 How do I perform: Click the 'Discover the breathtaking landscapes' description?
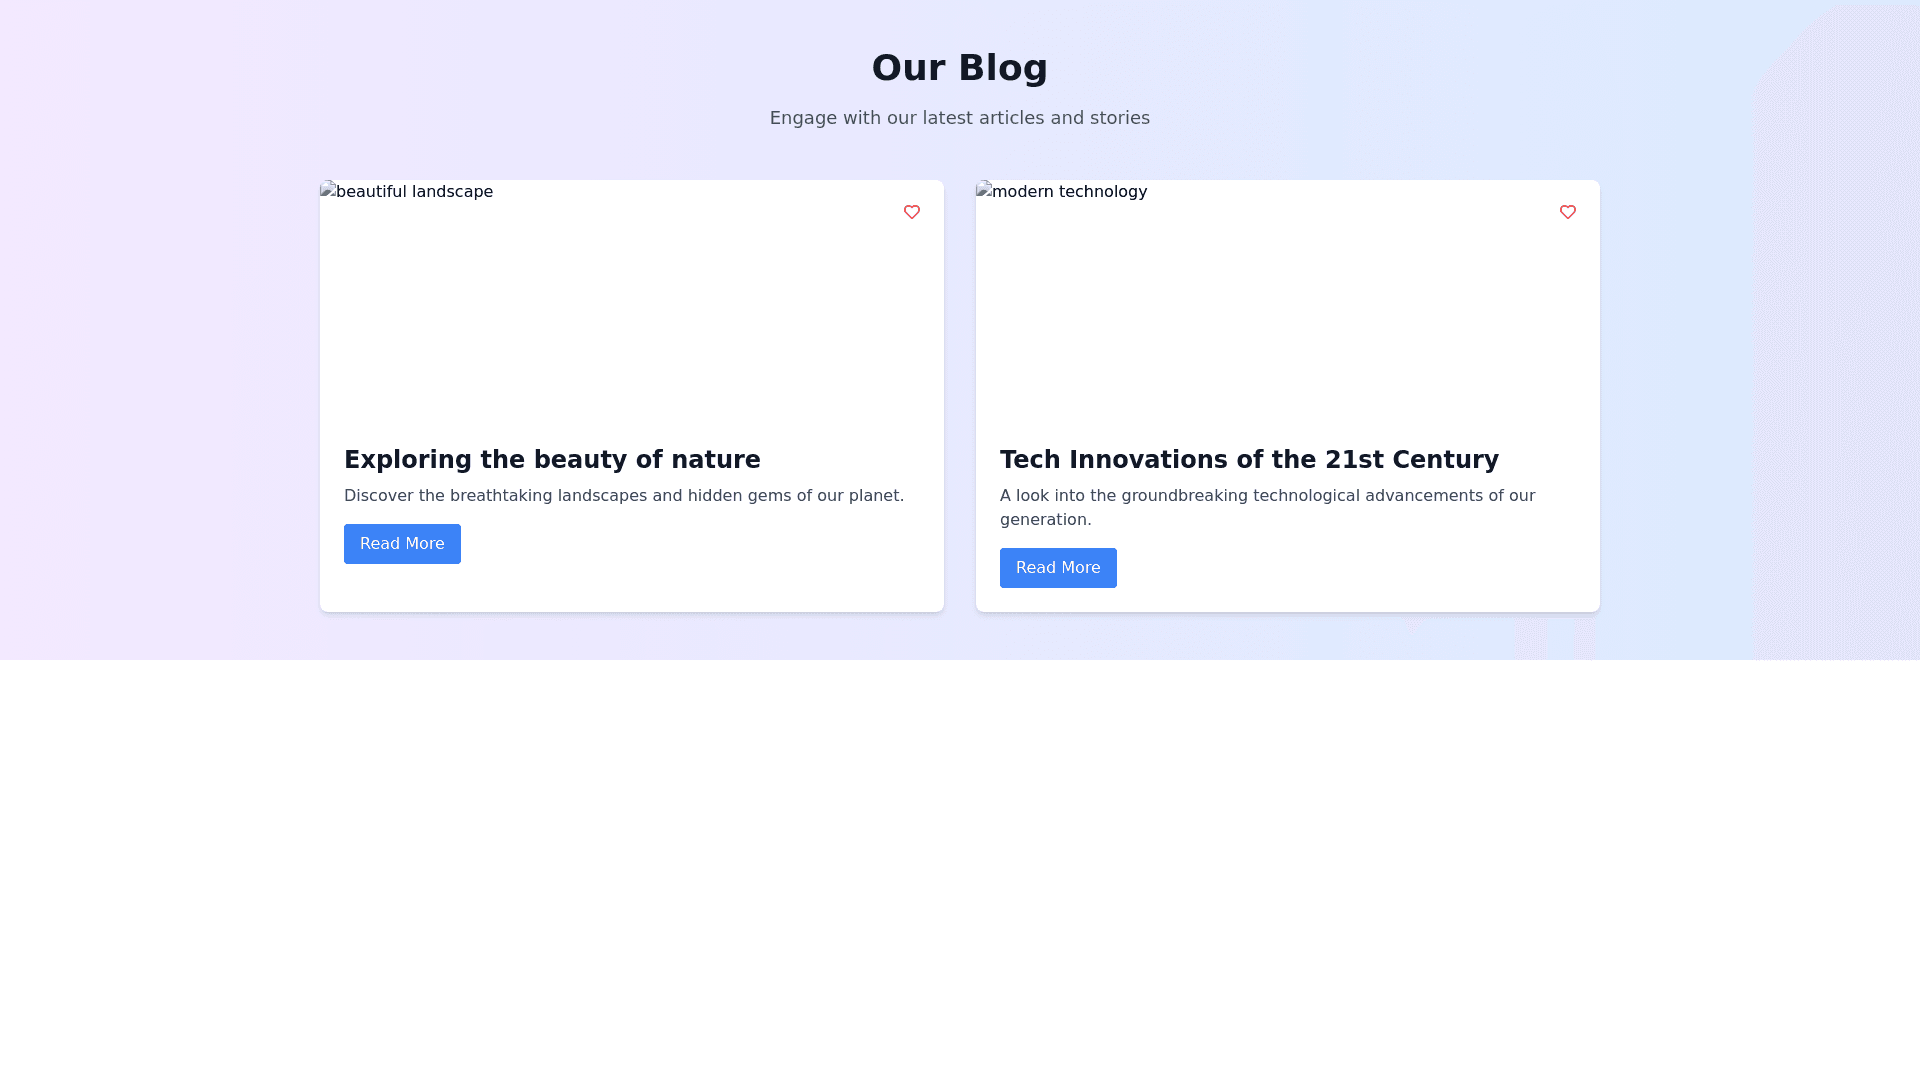click(x=623, y=496)
